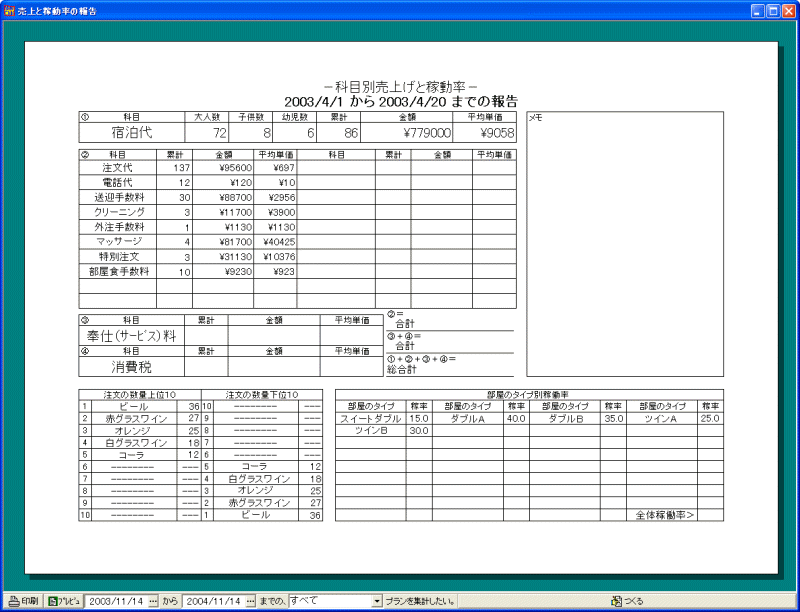This screenshot has height=612, width=800.
Task: Open date picker beside 2003/11/14 start date
Action: click(153, 601)
